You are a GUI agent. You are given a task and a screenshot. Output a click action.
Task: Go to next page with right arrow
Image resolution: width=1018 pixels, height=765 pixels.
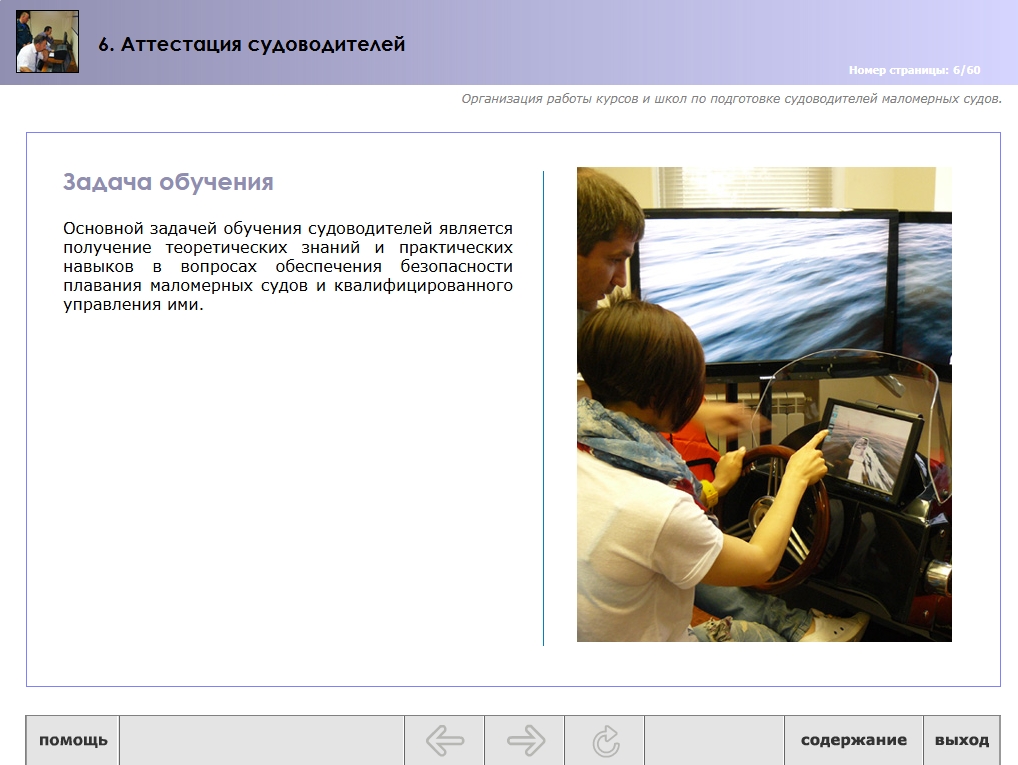point(525,740)
